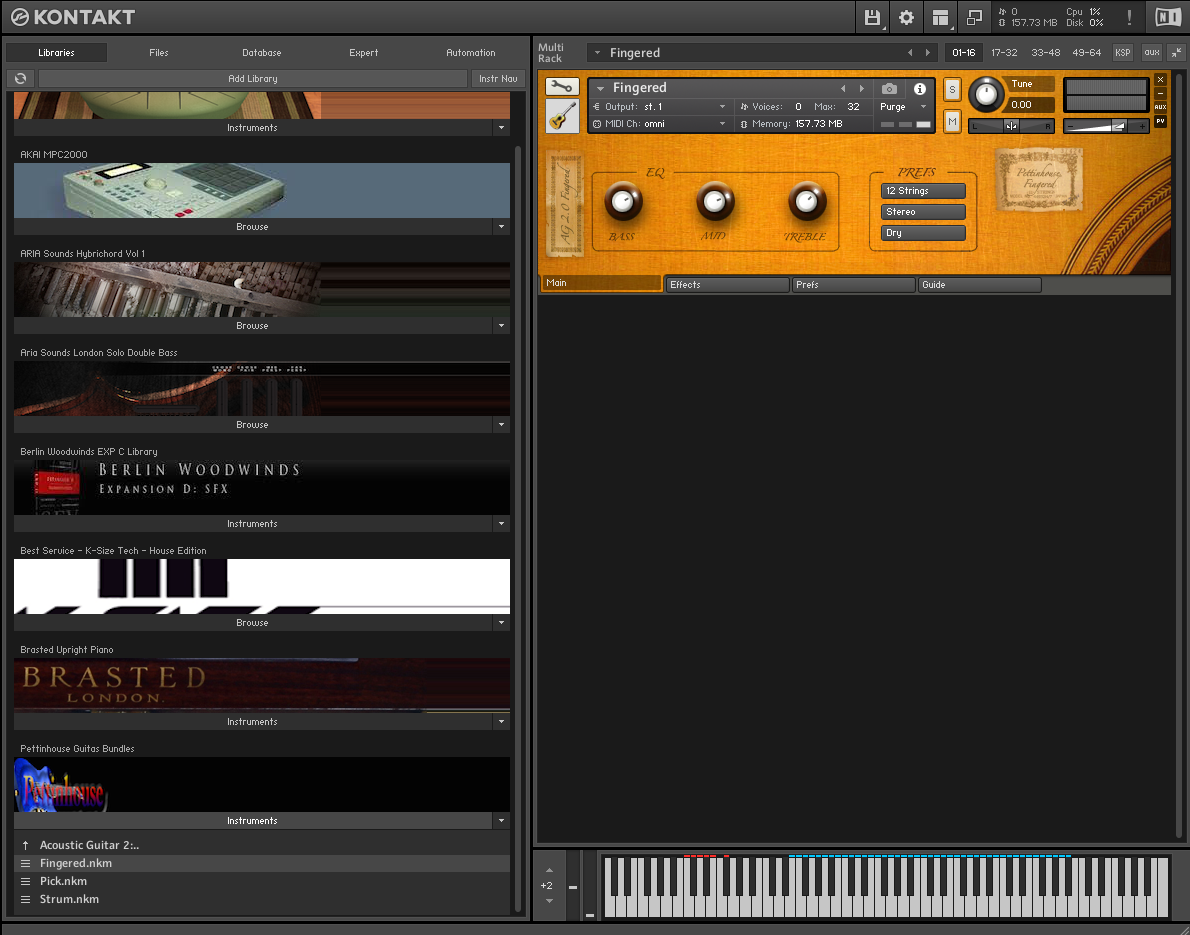Click the NI logo icon
Image resolution: width=1190 pixels, height=935 pixels.
click(x=1167, y=17)
